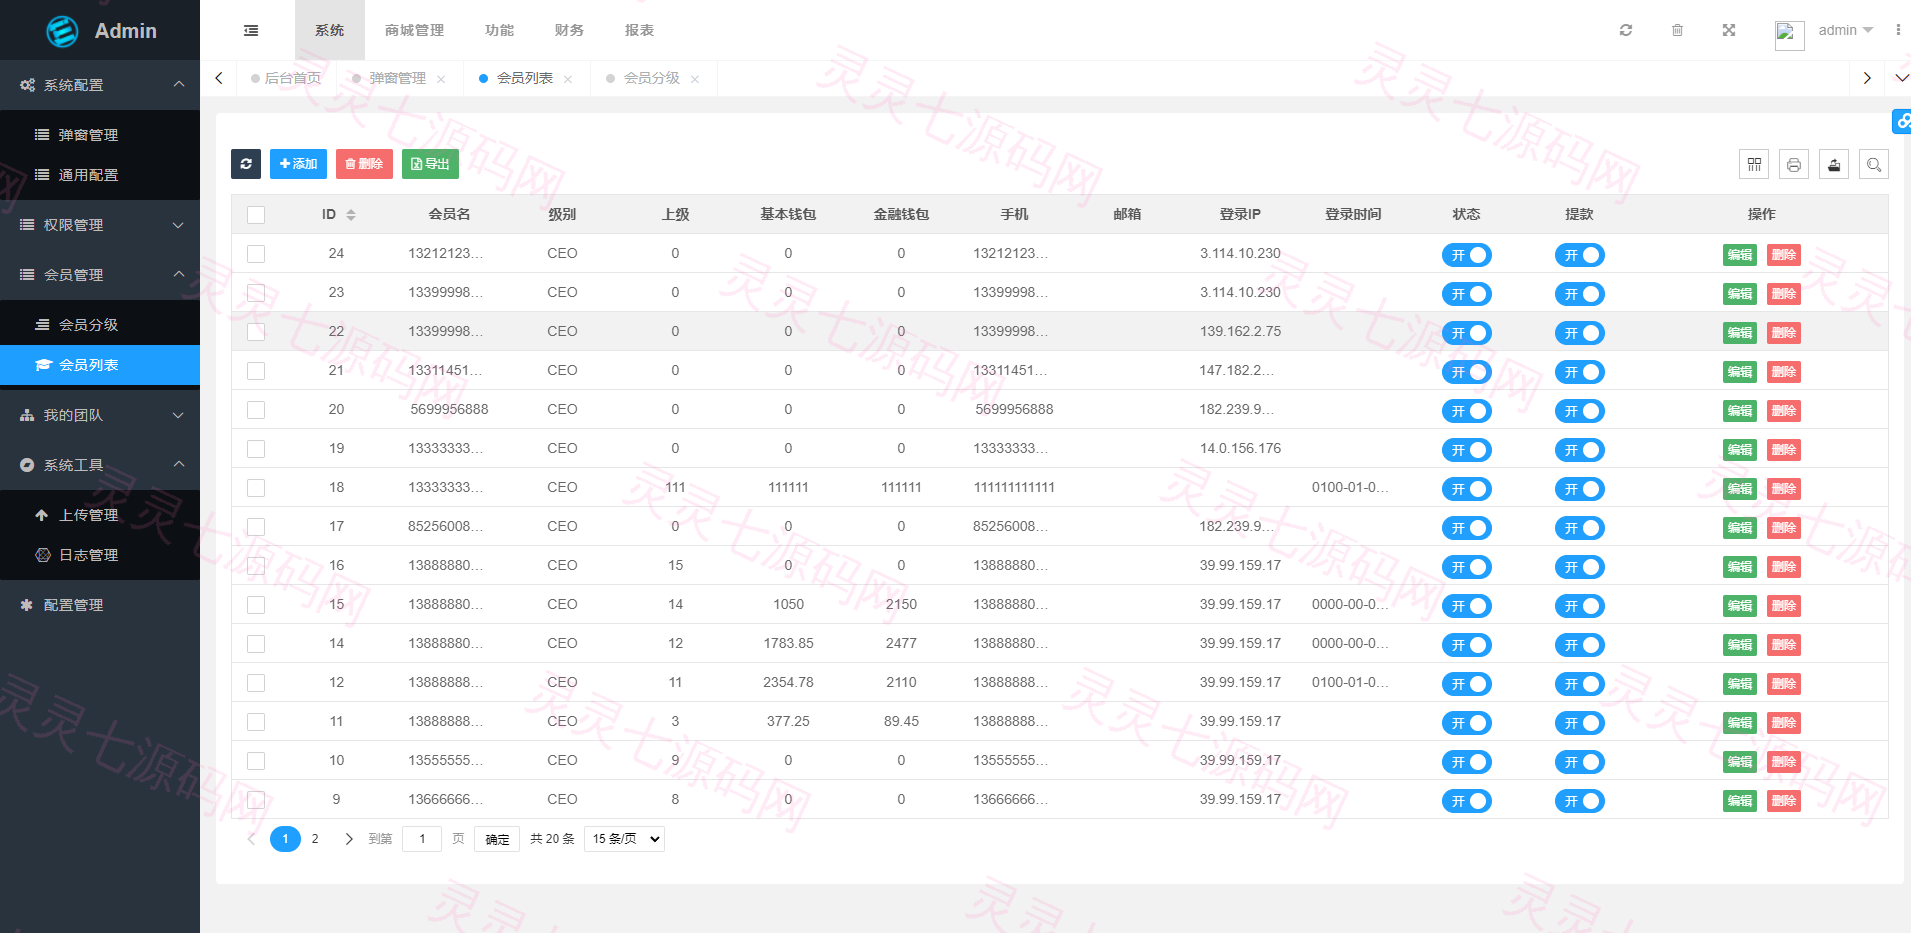
Task: Toggle the 状态 switch for row ID 23
Action: [x=1466, y=294]
